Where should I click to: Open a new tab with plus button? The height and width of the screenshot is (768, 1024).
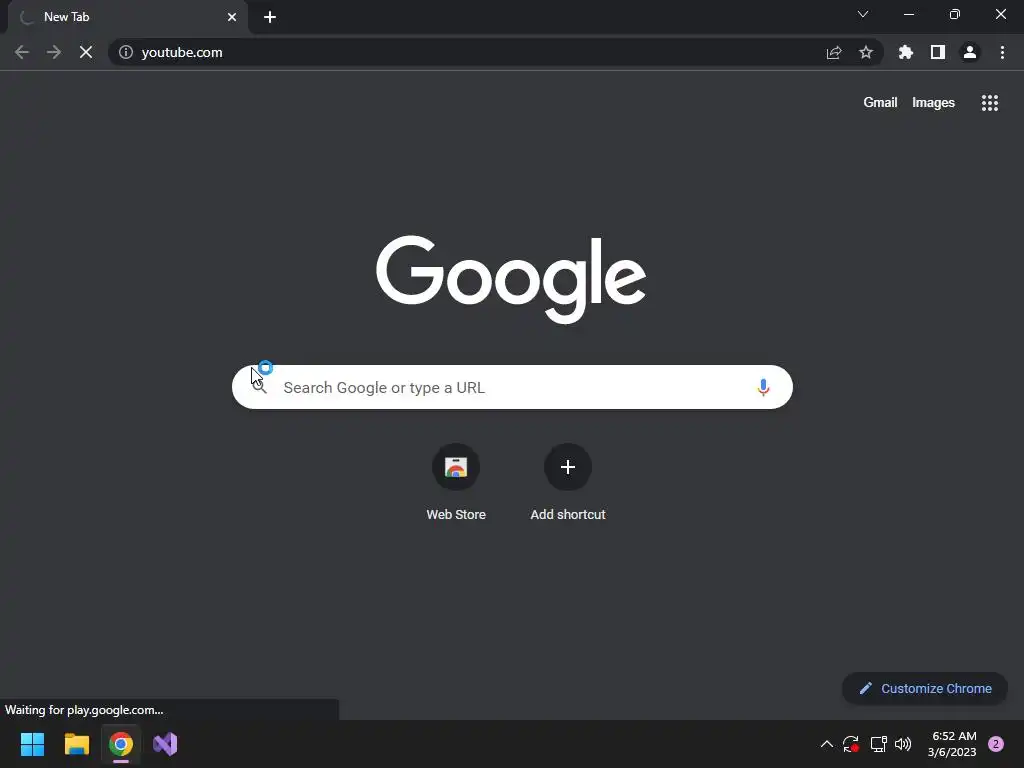[270, 17]
